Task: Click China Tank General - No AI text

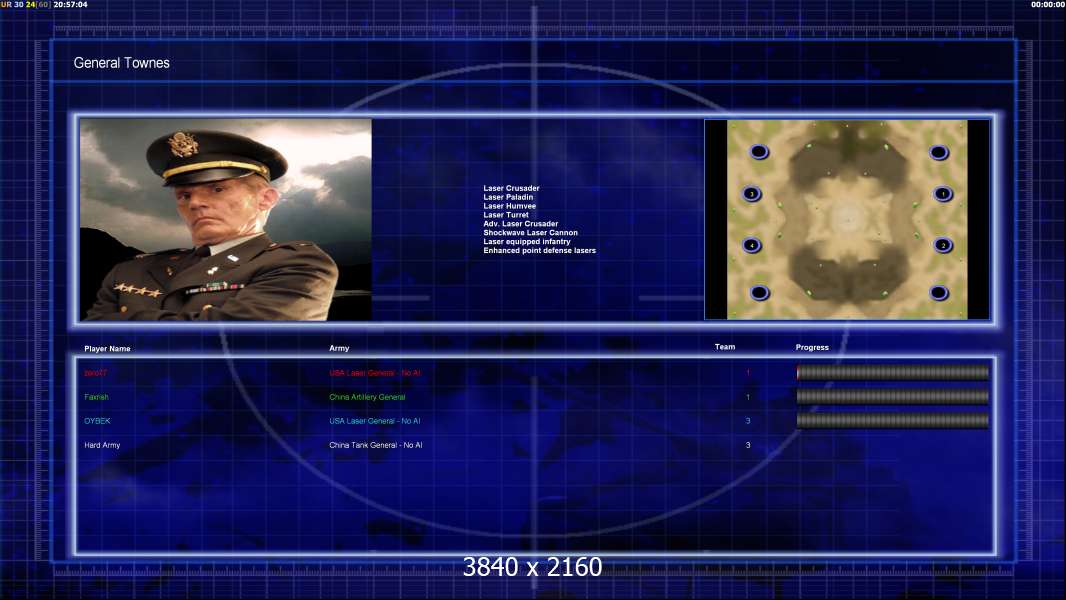Action: 376,445
